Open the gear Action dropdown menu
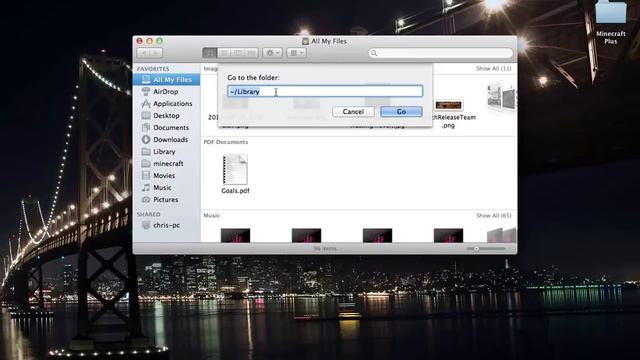The height and width of the screenshot is (360, 640). [272, 53]
